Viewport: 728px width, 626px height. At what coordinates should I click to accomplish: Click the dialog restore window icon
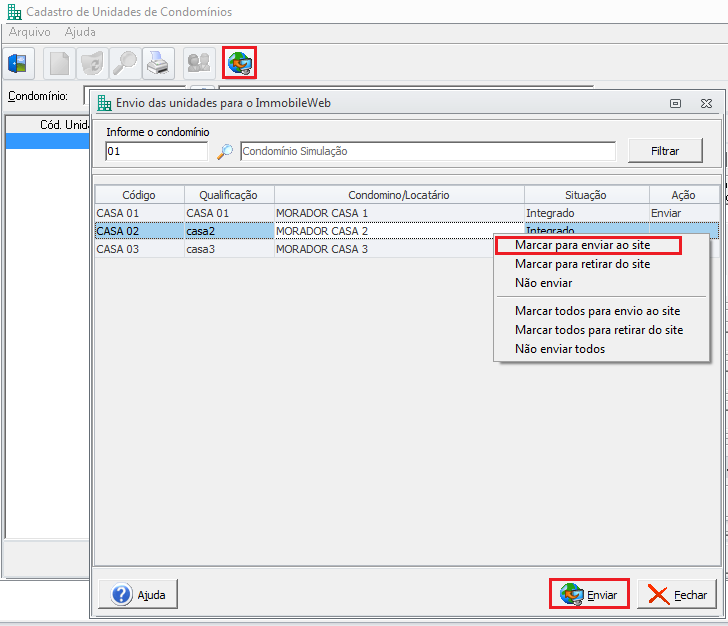[x=676, y=103]
